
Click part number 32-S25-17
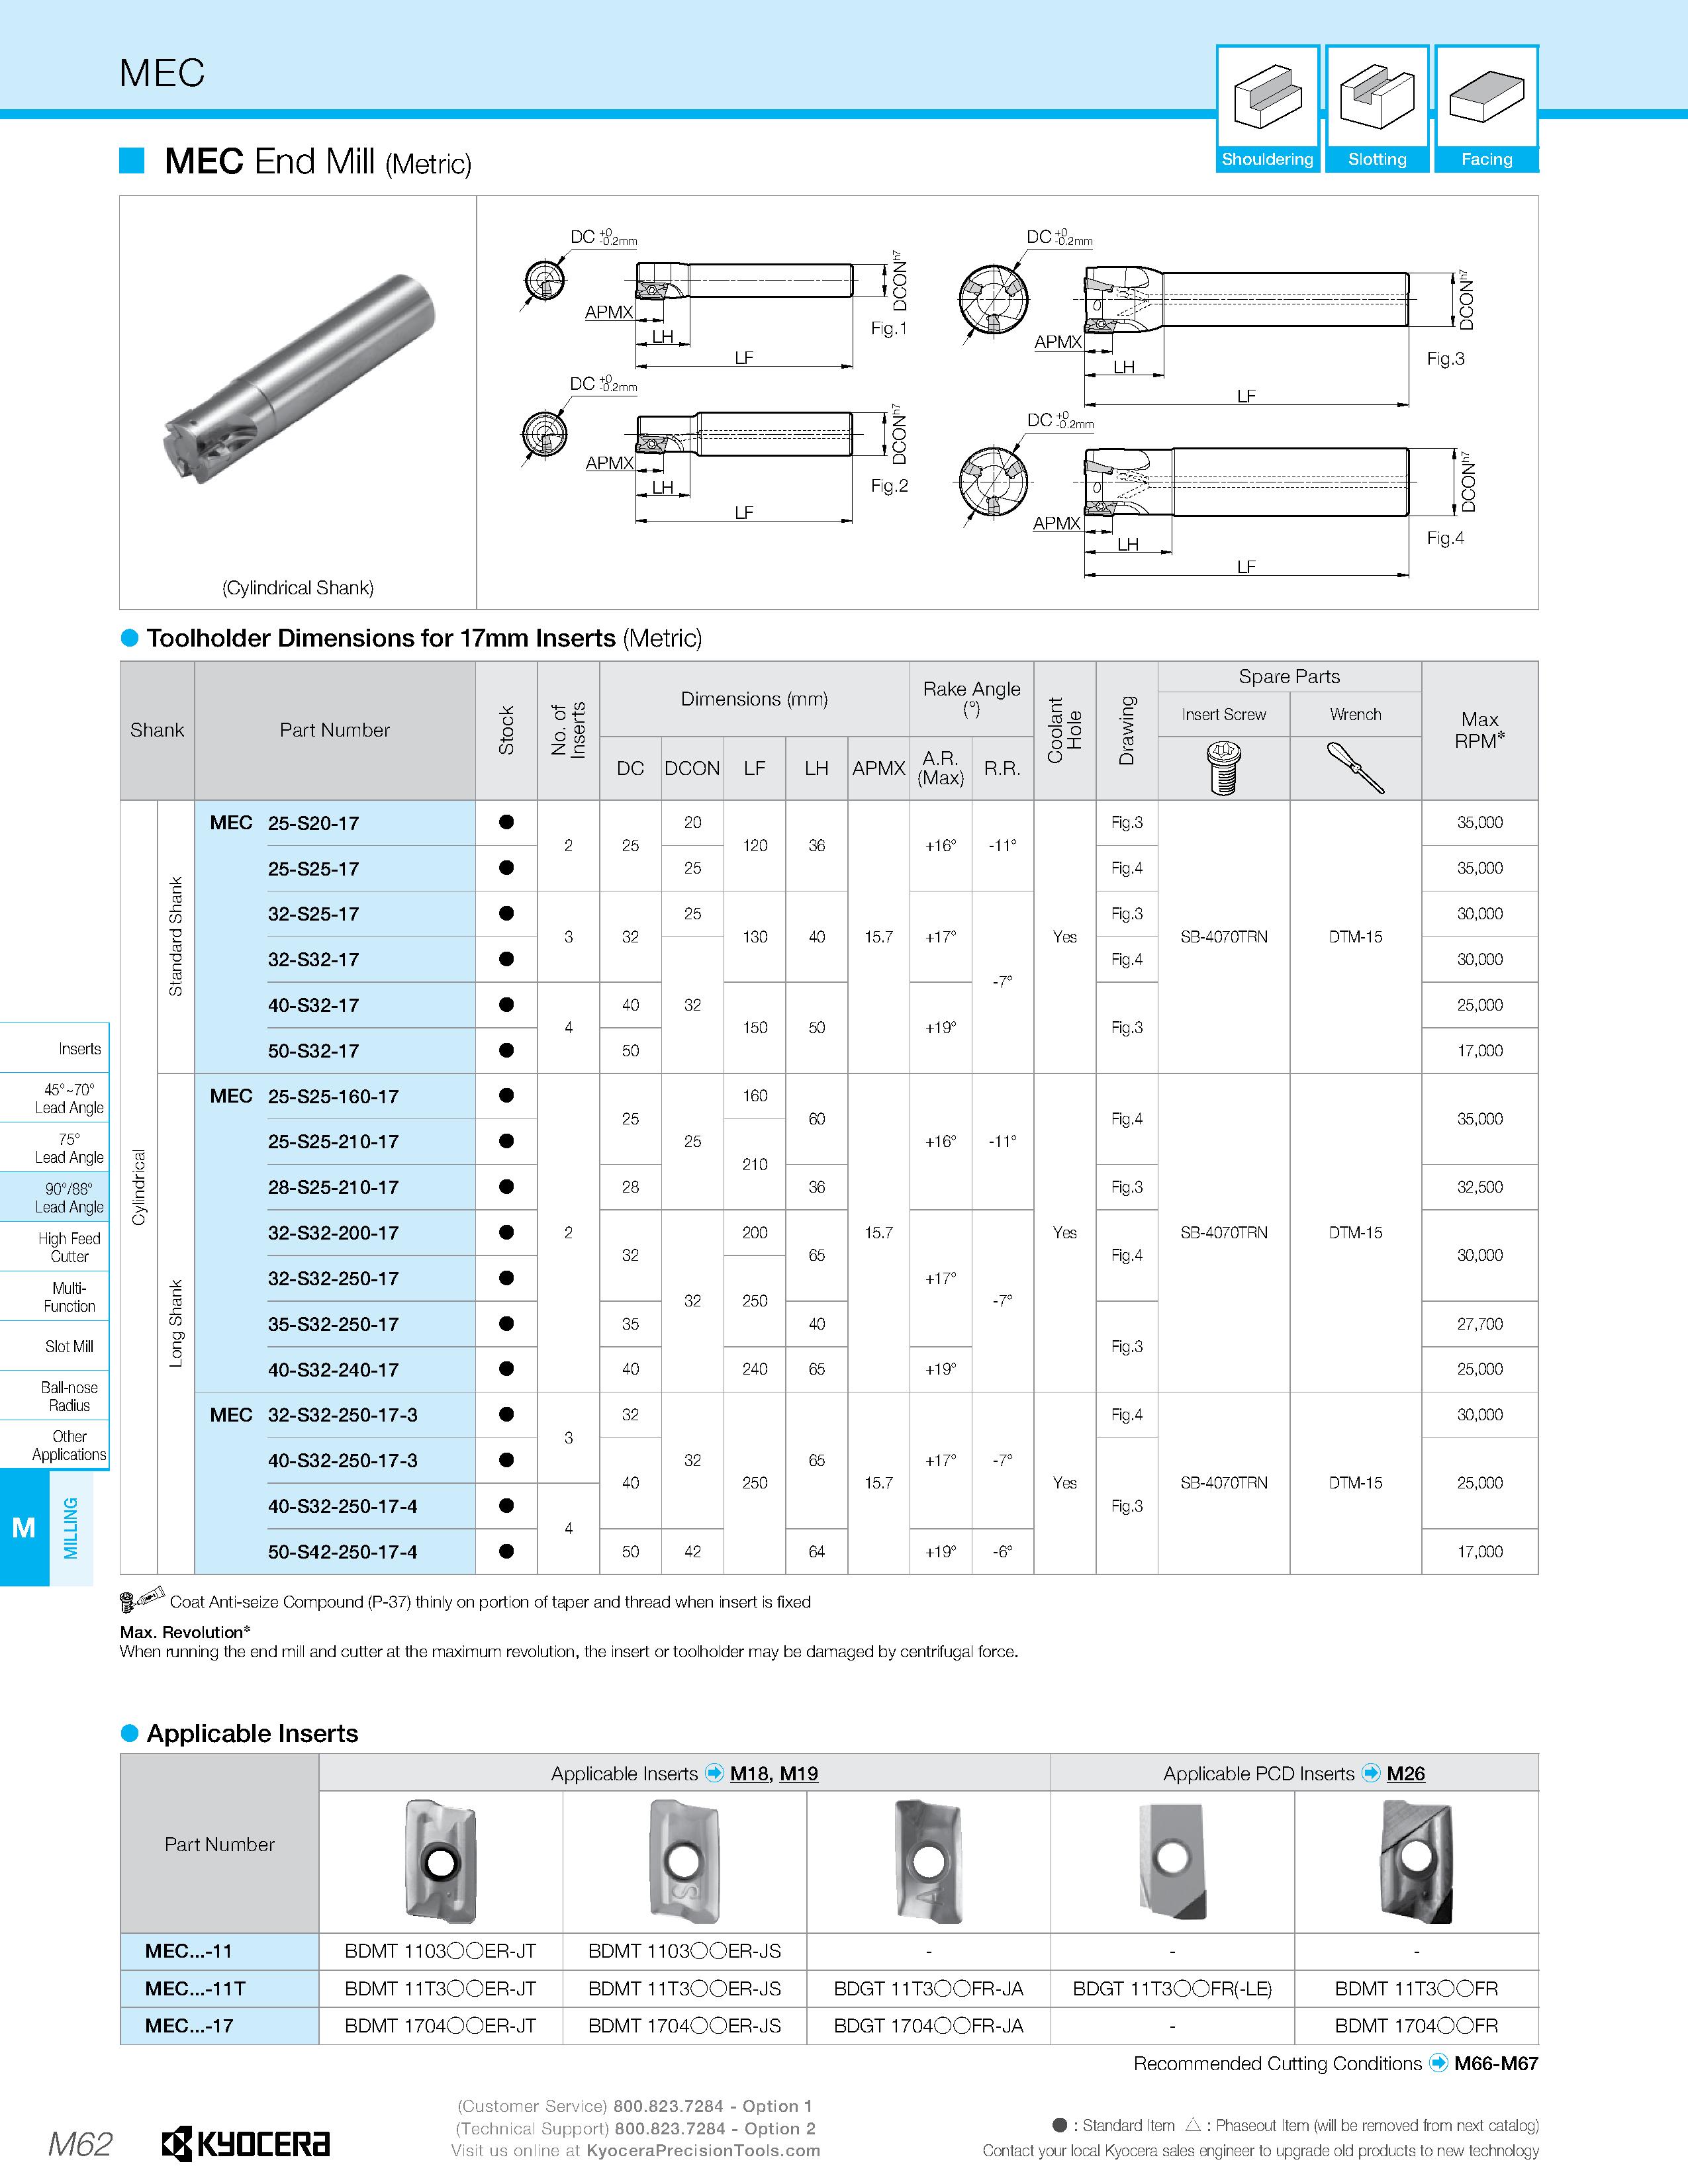tap(313, 914)
